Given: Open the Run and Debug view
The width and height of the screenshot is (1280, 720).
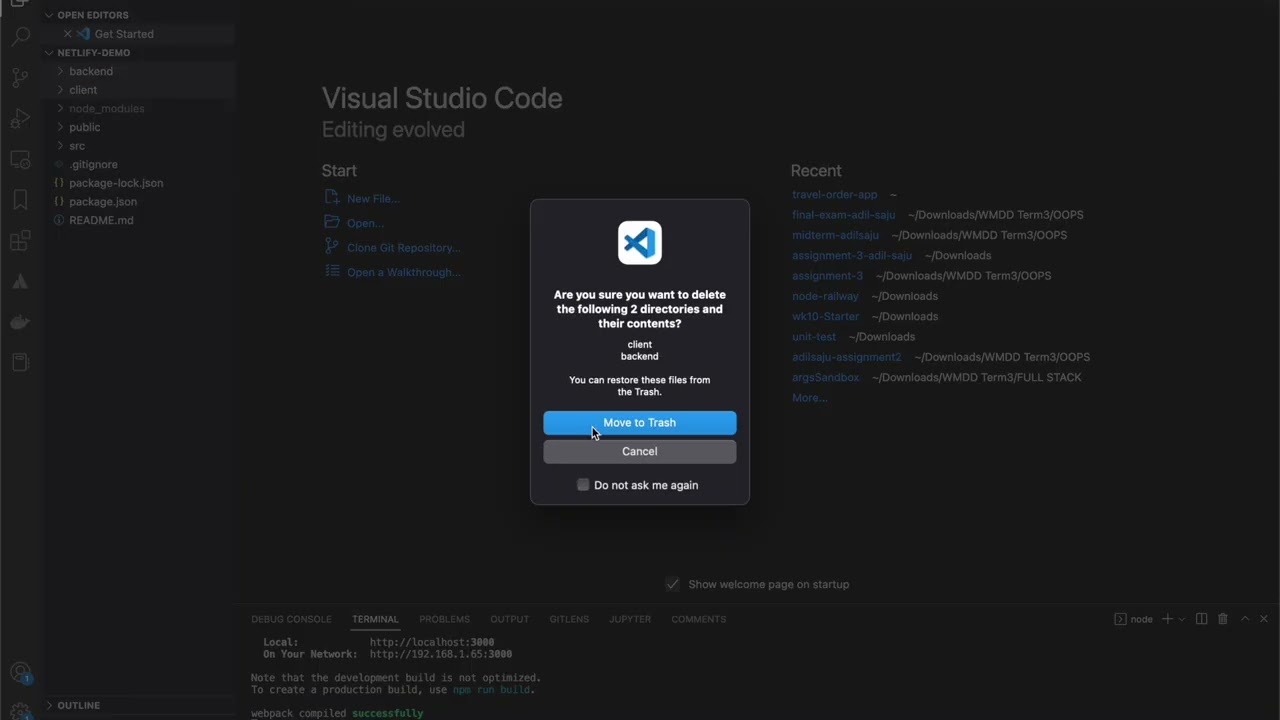Looking at the screenshot, I should [x=20, y=119].
